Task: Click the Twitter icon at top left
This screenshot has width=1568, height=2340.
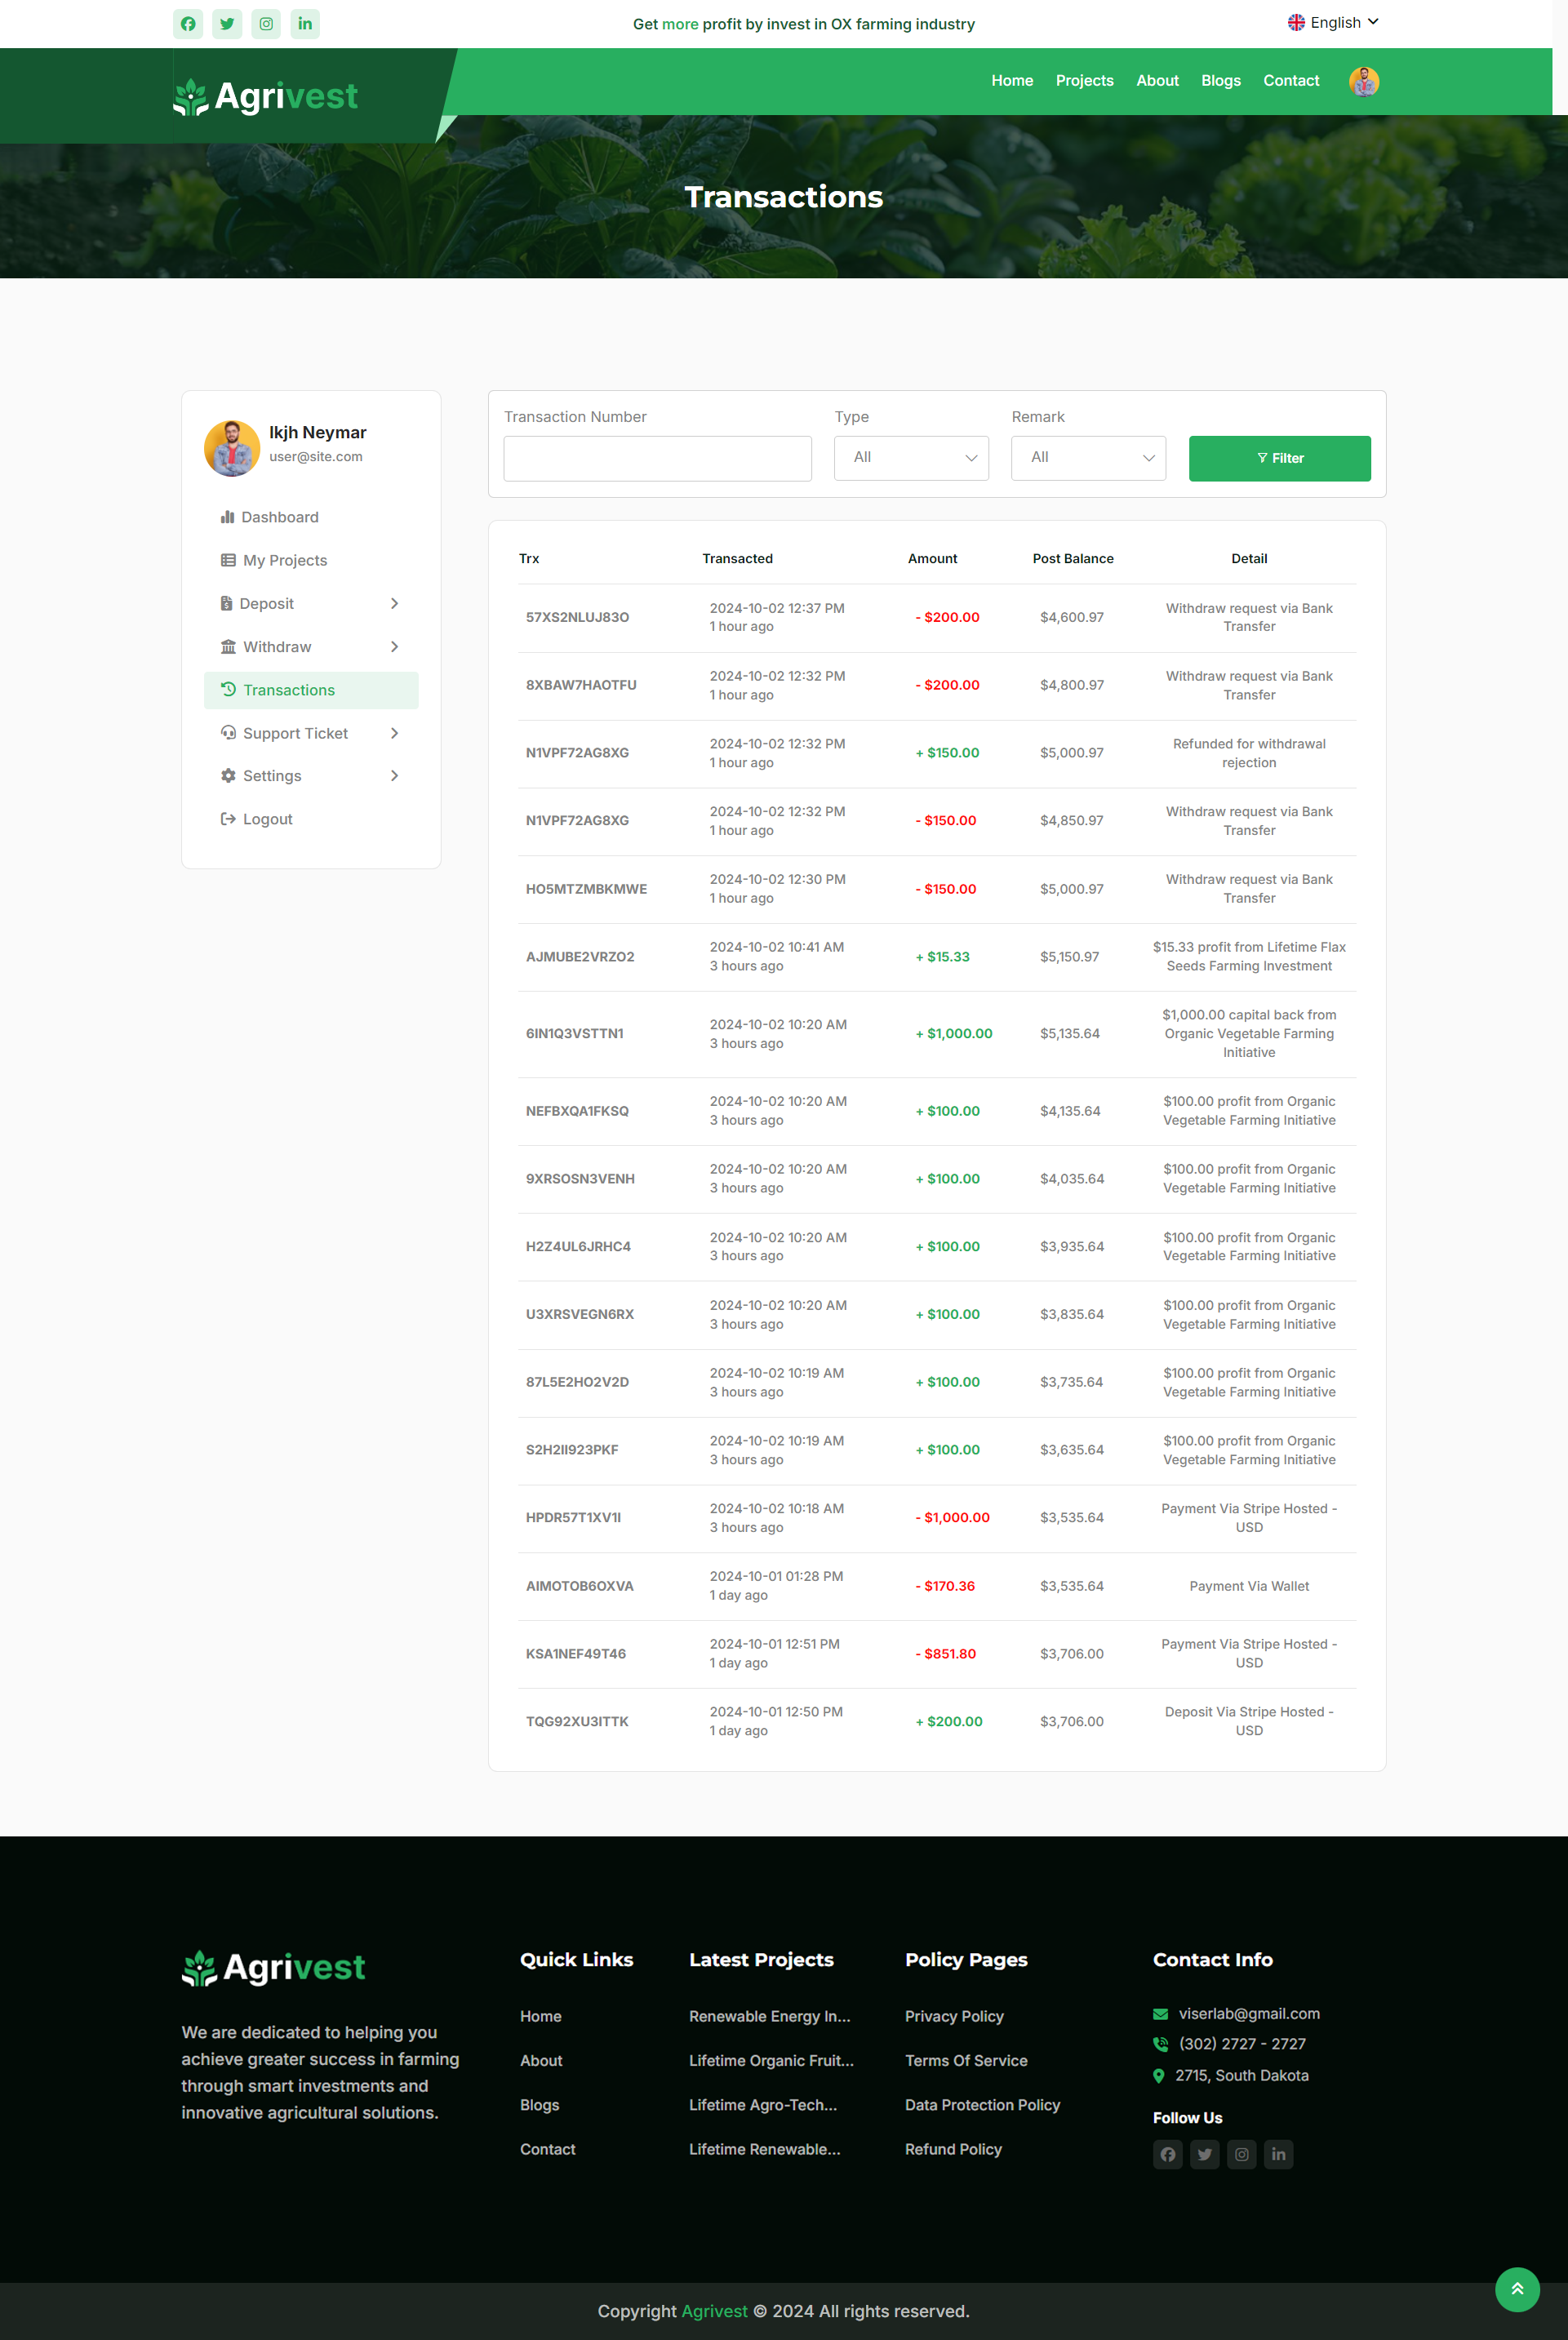Action: tap(226, 23)
